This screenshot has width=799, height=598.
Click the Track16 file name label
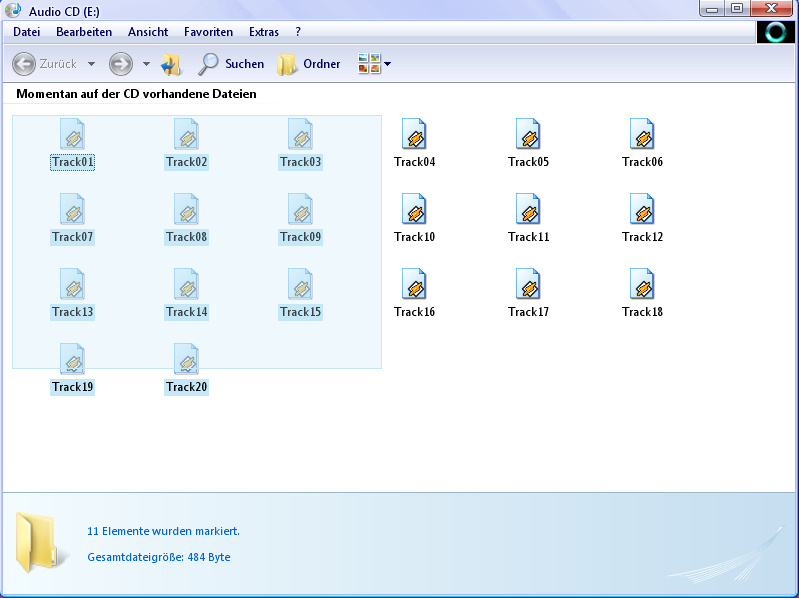point(414,312)
